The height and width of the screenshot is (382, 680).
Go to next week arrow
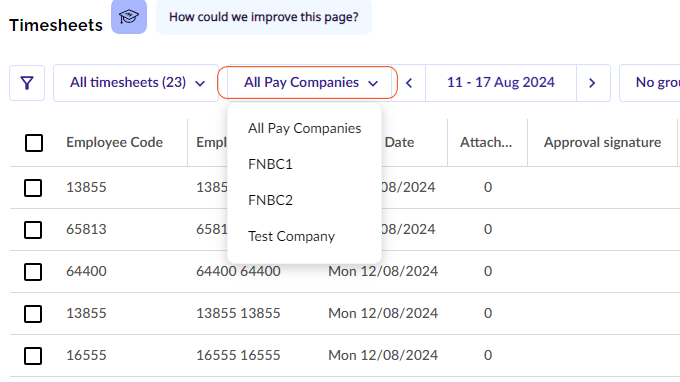(x=593, y=83)
